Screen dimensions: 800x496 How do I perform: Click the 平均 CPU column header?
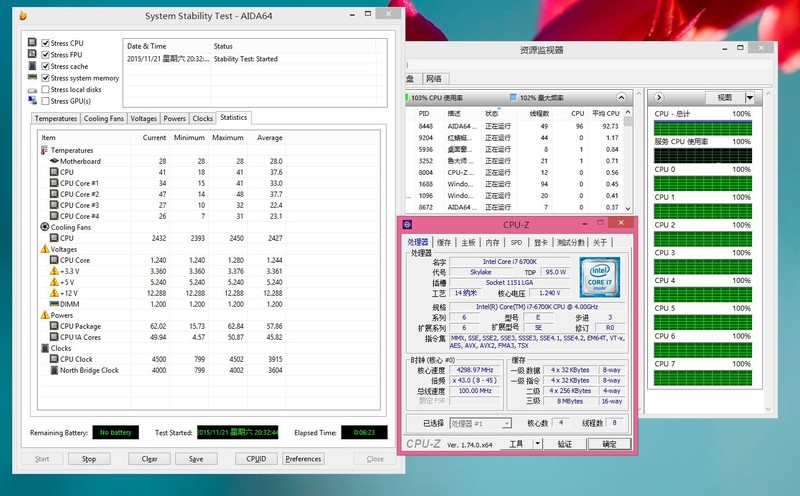coord(606,113)
